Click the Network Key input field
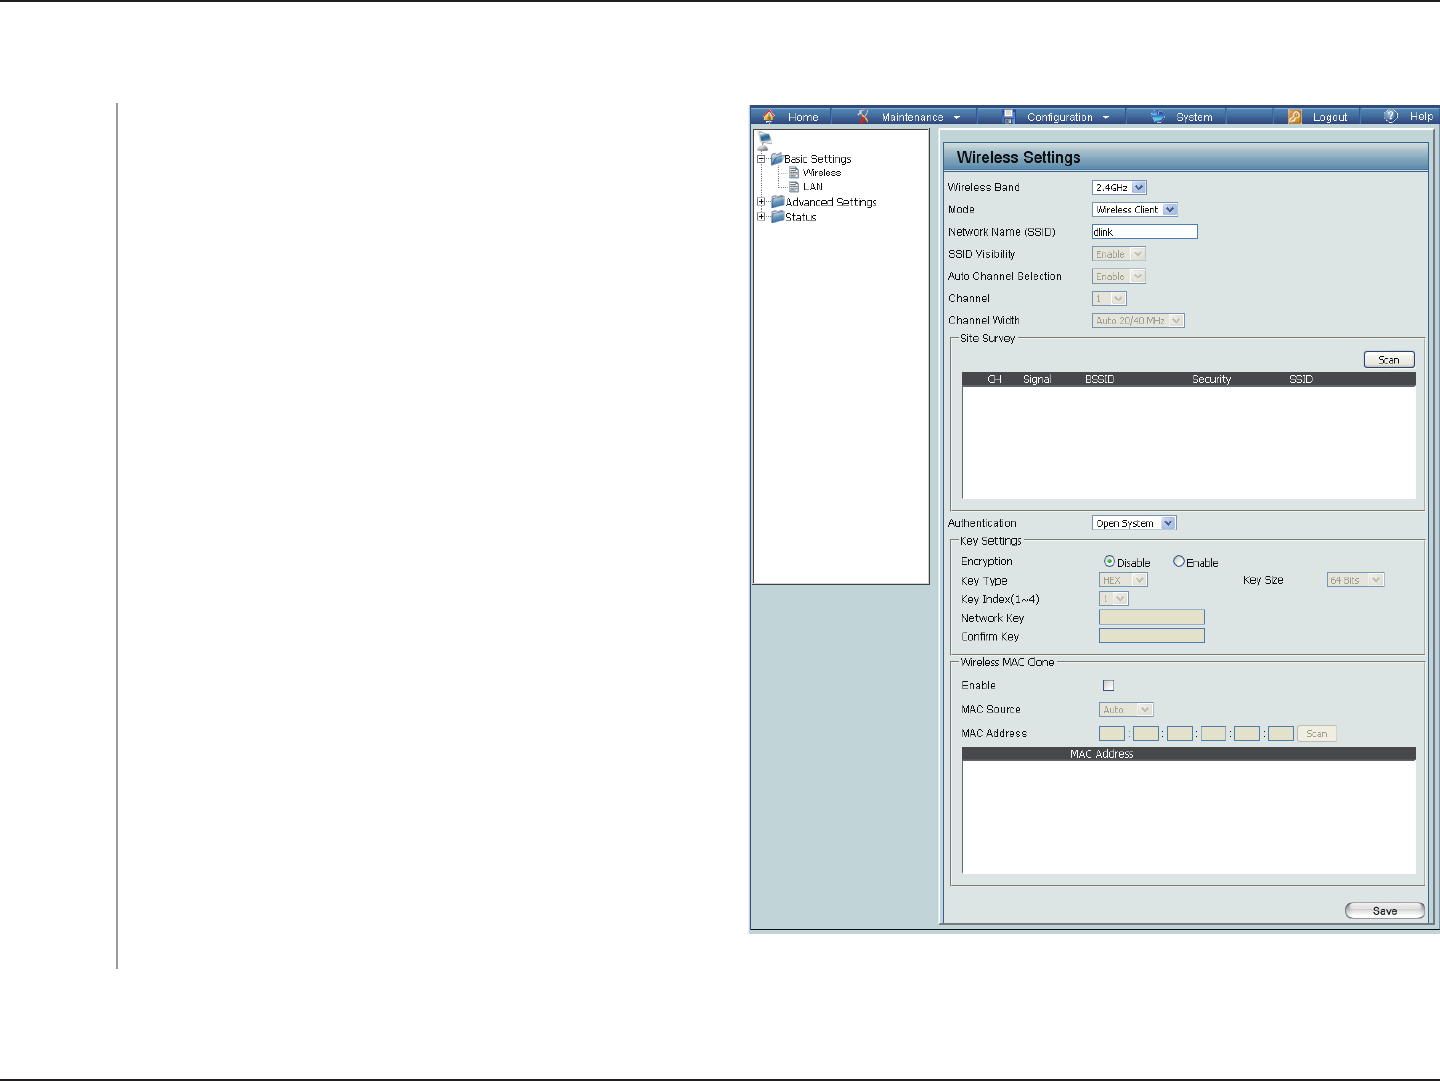Viewport: 1440px width, 1081px height. 1152,617
